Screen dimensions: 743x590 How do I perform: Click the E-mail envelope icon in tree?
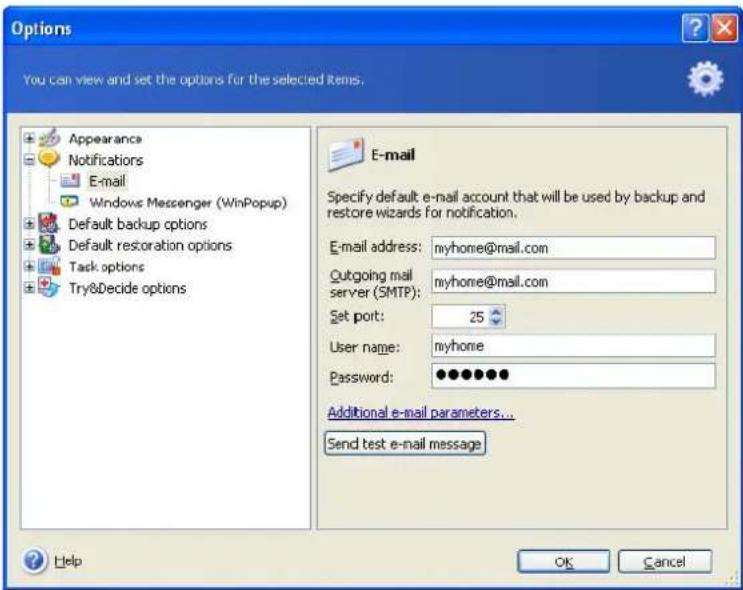(71, 181)
